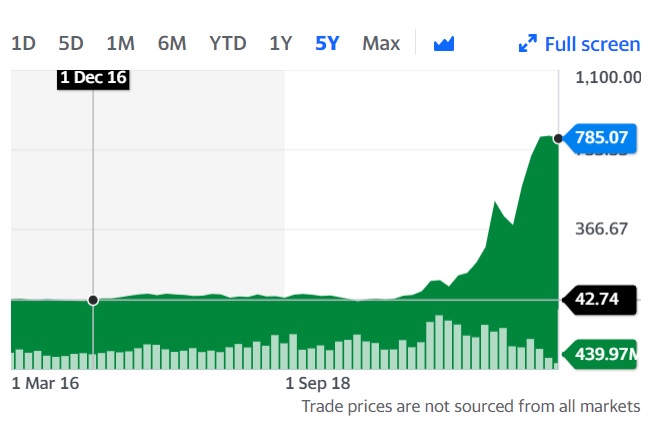Switch chart type using the area chart icon

coord(443,43)
